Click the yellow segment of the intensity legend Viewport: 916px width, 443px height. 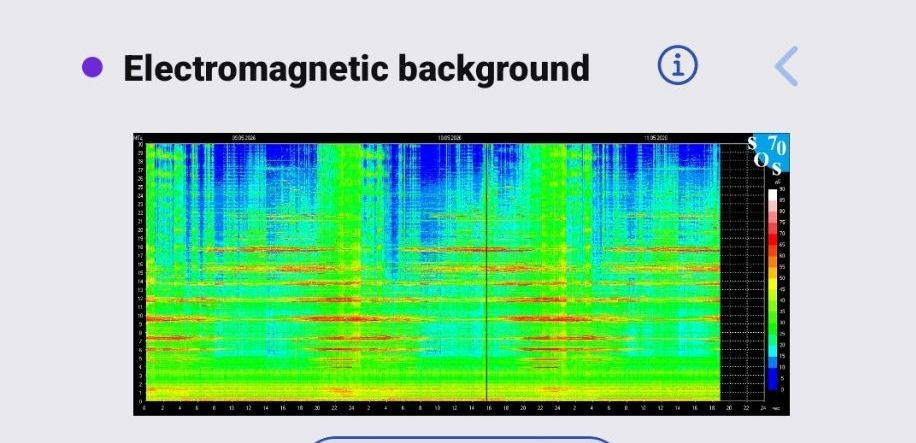772,283
